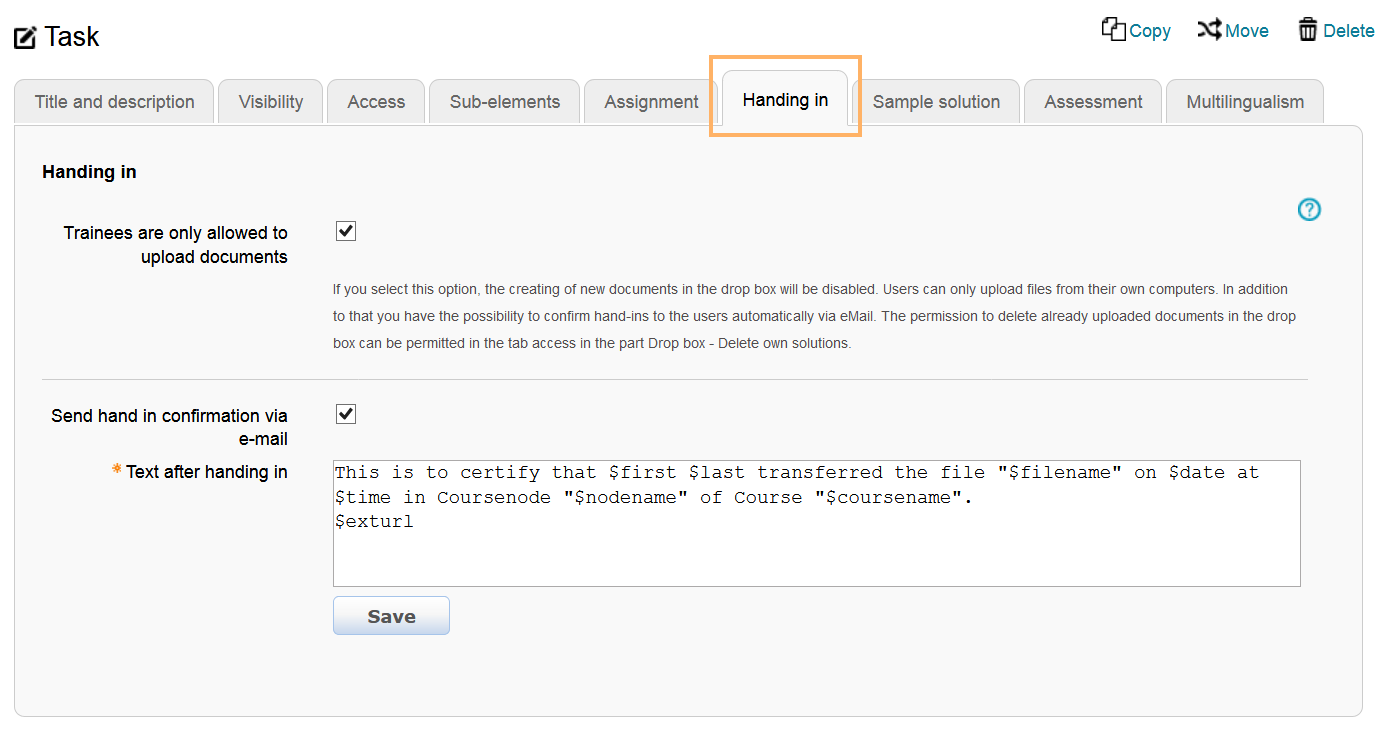Open the Title and description tab

point(114,102)
